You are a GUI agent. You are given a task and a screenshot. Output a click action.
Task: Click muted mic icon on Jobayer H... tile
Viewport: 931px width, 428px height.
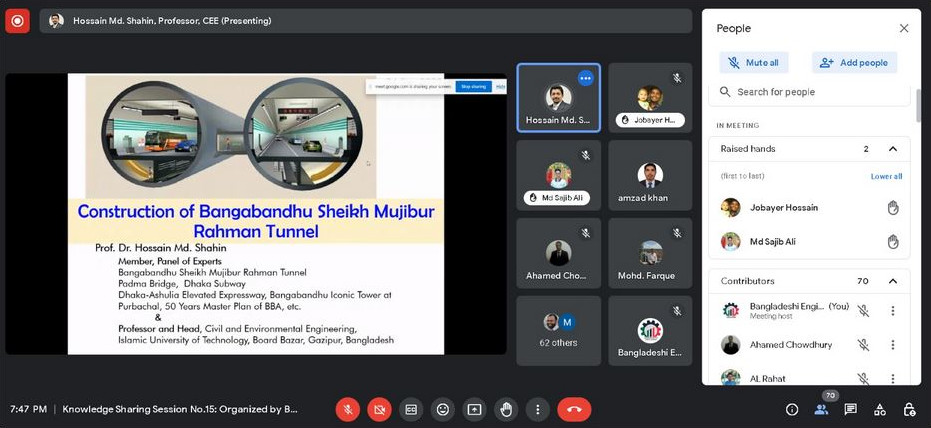click(677, 78)
